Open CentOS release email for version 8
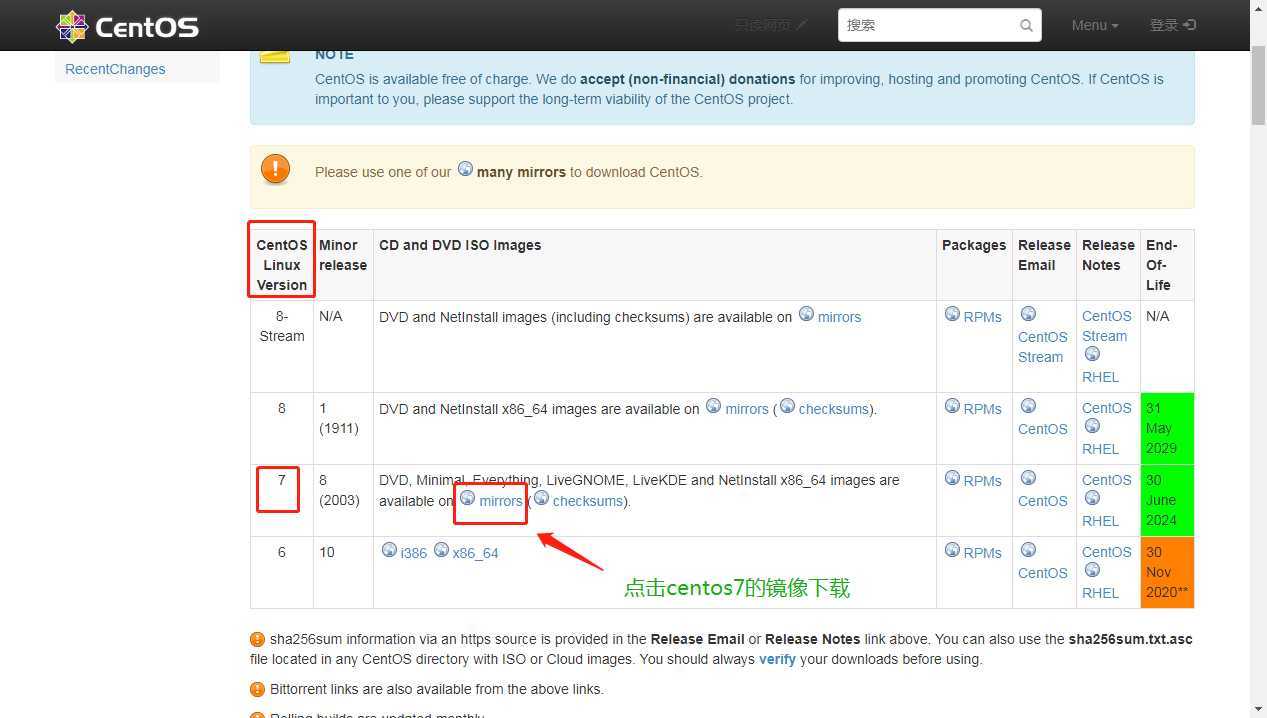 click(x=1043, y=429)
